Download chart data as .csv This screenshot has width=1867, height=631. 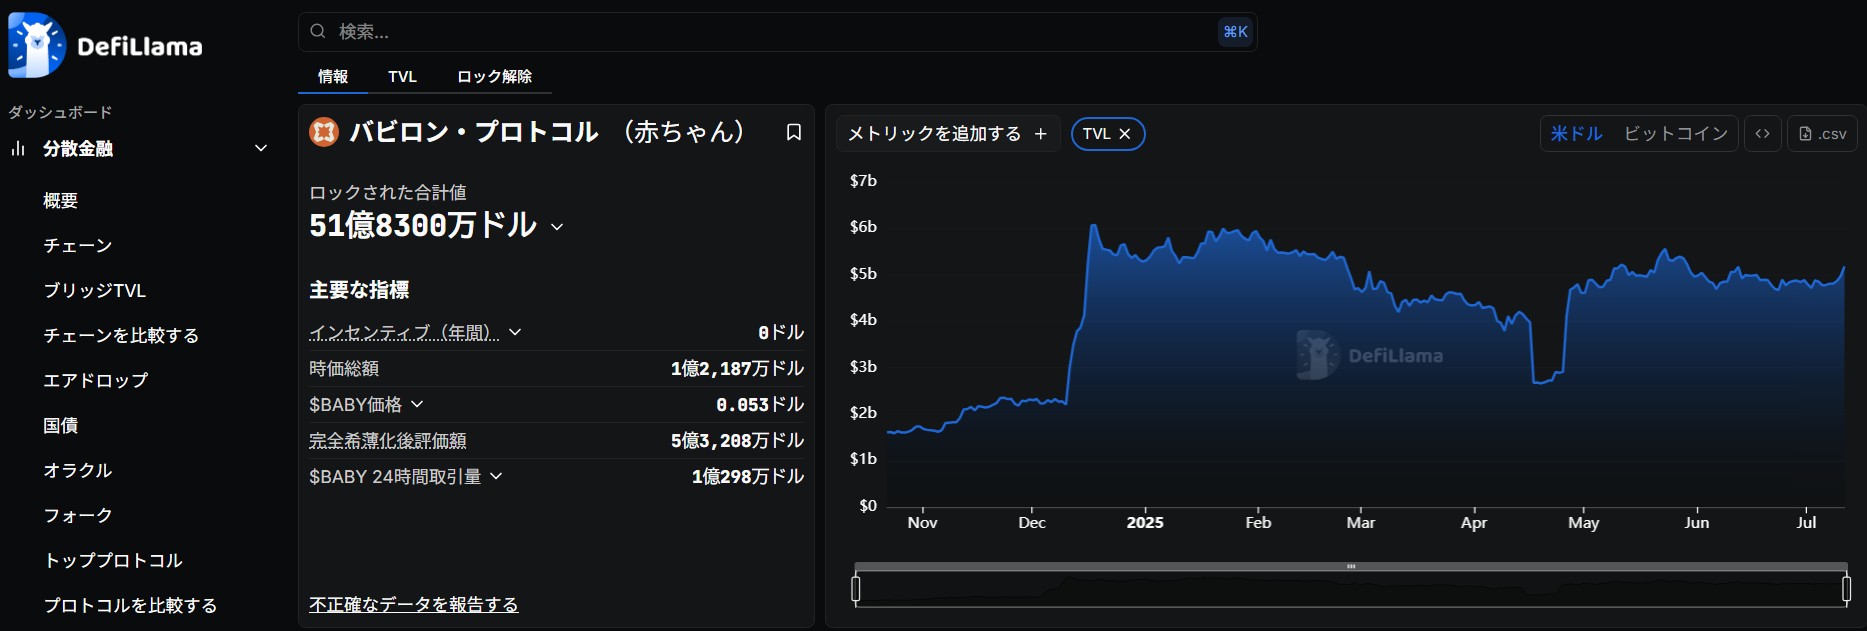tap(1823, 133)
